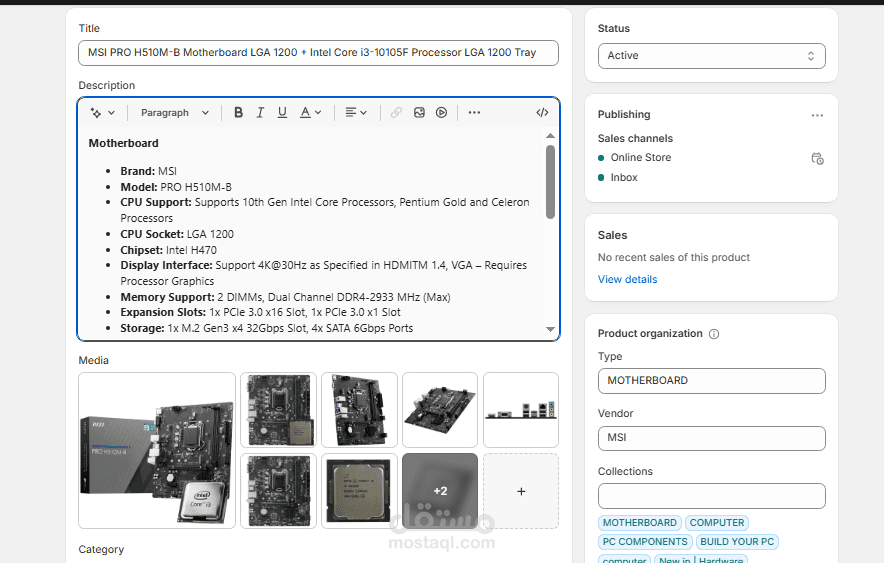Apply bold formatting in description toolbar
Image resolution: width=884 pixels, height=563 pixels.
tap(238, 113)
